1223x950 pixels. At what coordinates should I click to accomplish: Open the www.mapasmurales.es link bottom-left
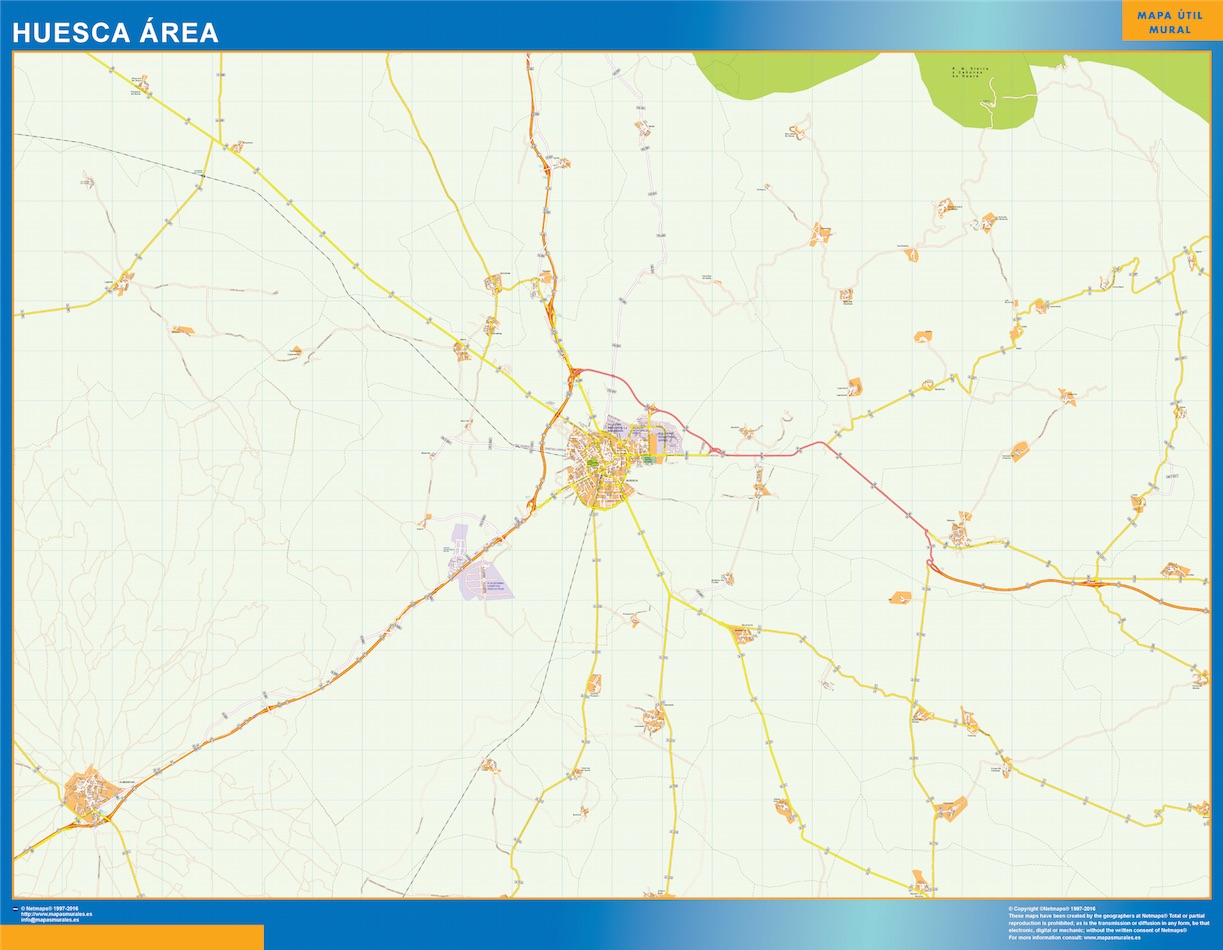pos(57,913)
